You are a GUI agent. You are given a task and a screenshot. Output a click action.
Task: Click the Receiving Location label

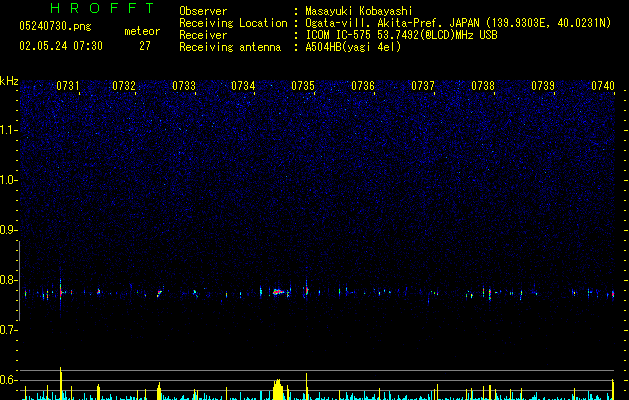click(x=233, y=23)
